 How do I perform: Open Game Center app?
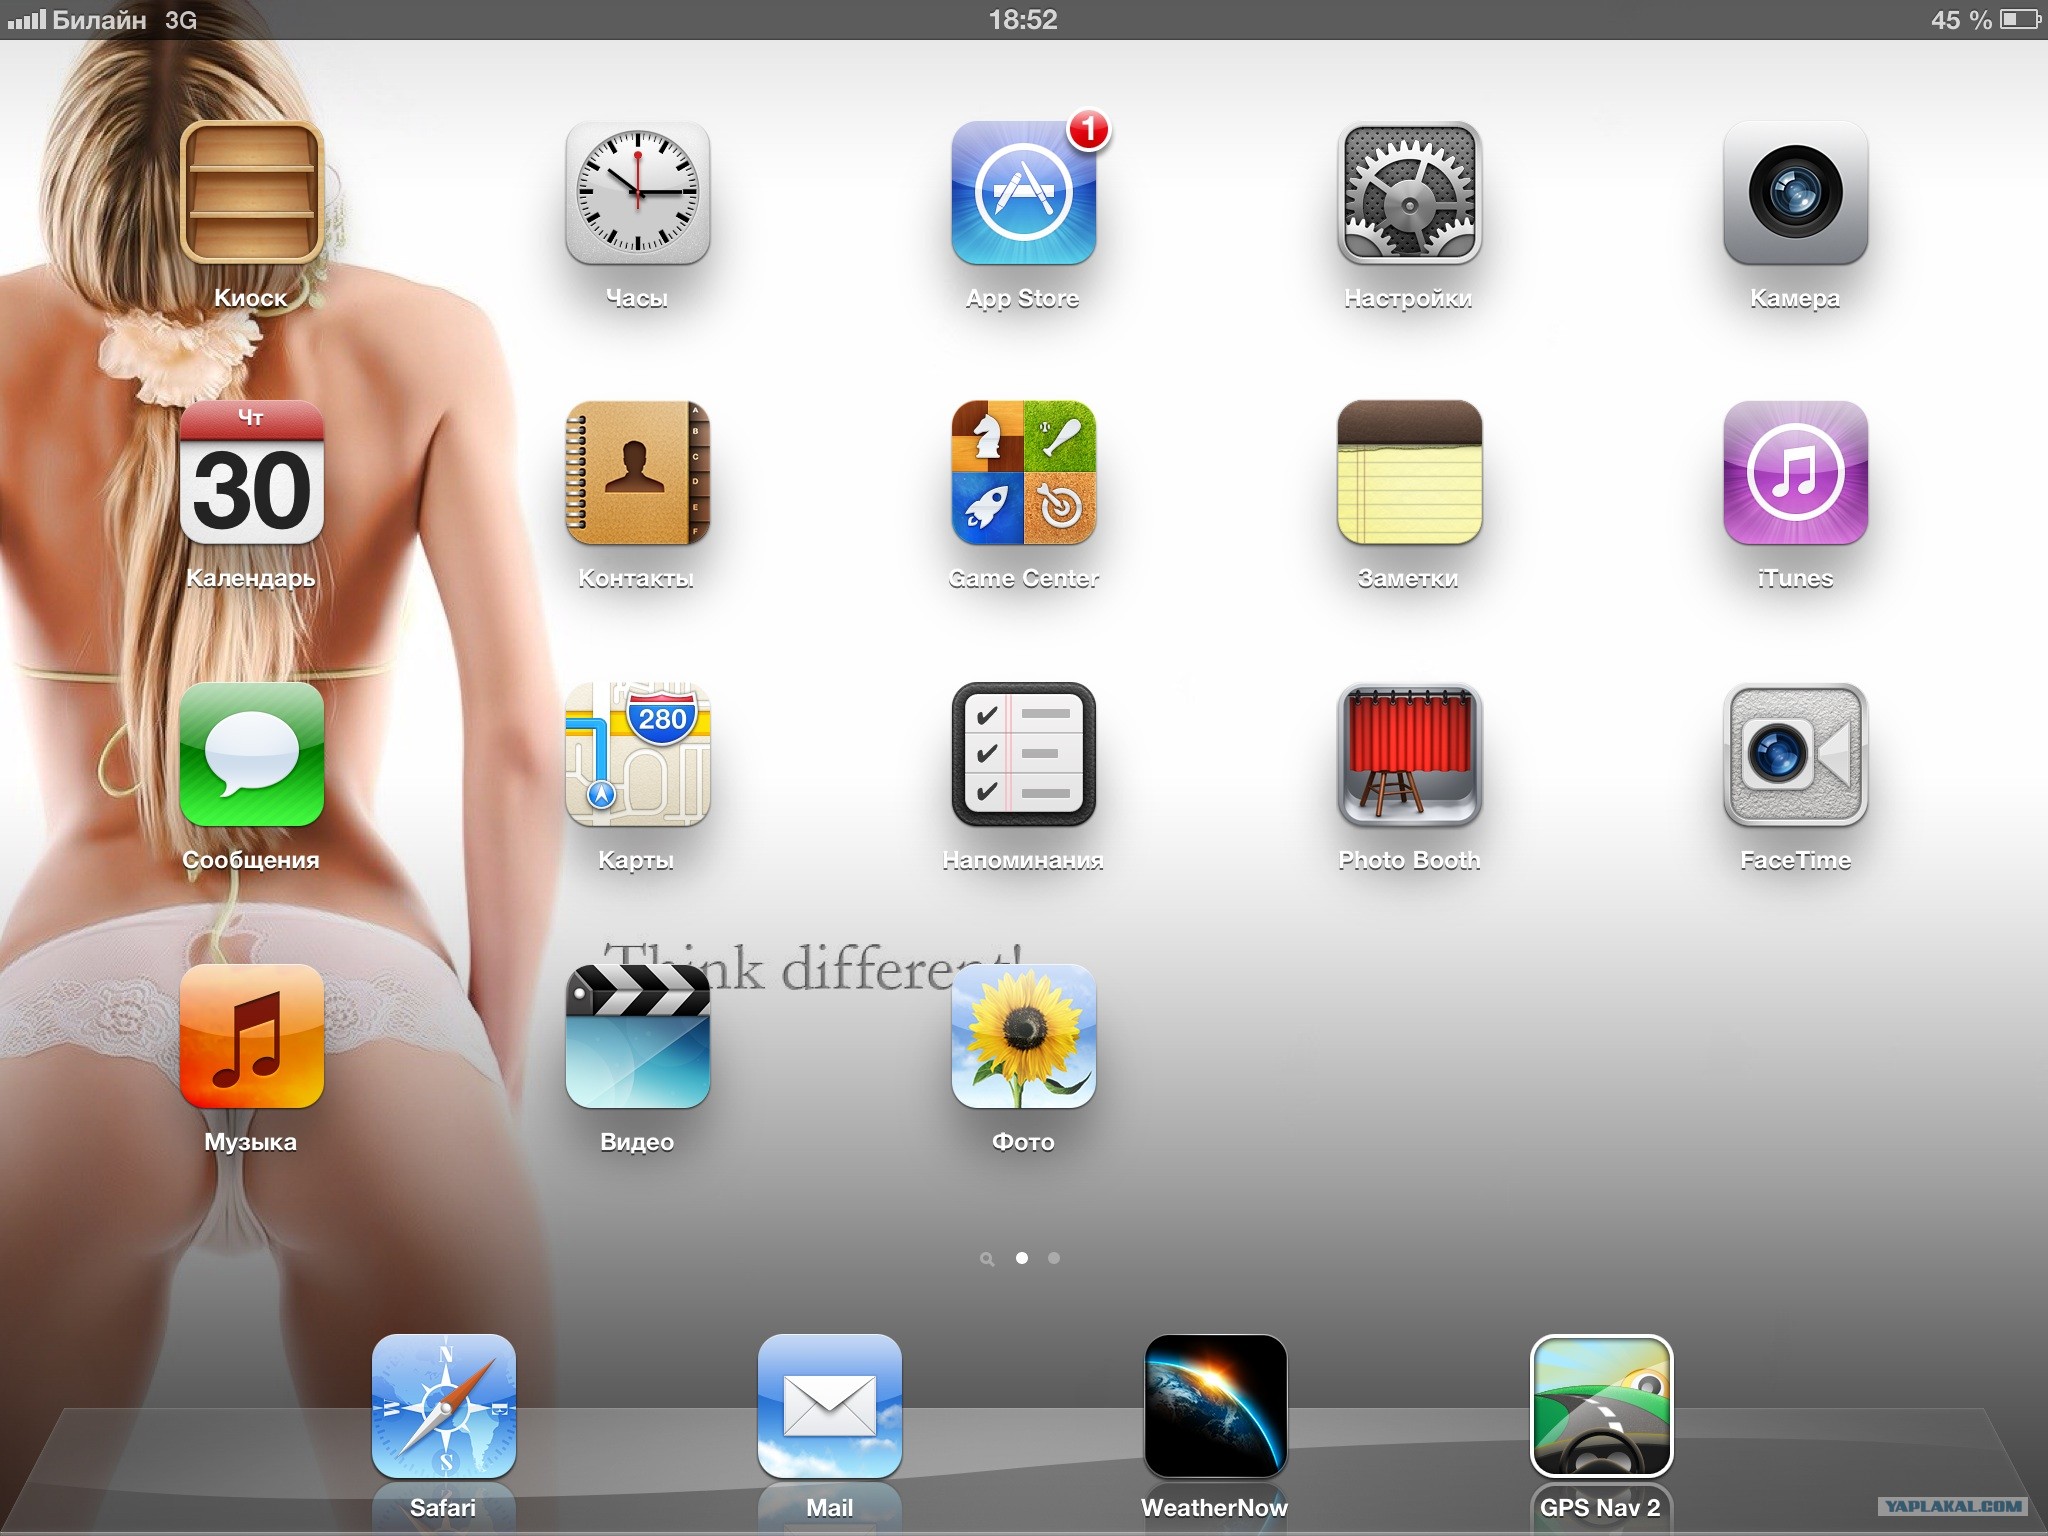[x=1023, y=473]
